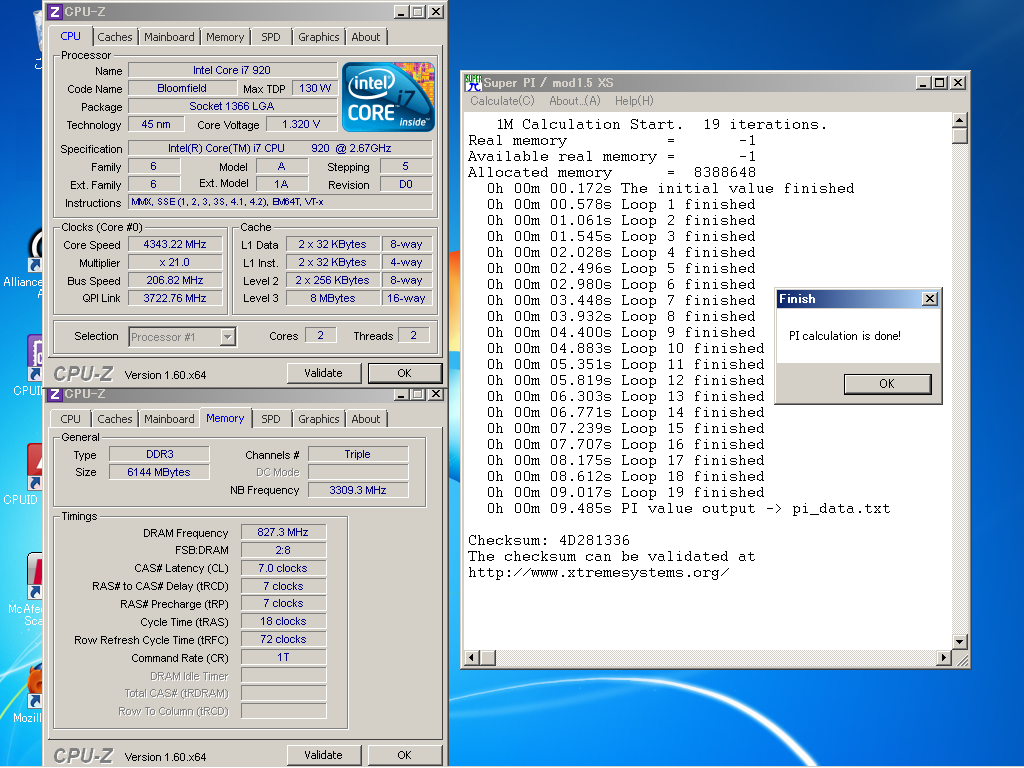1024x768 pixels.
Task: Open the Help(H) menu in Super PI
Action: 634,101
